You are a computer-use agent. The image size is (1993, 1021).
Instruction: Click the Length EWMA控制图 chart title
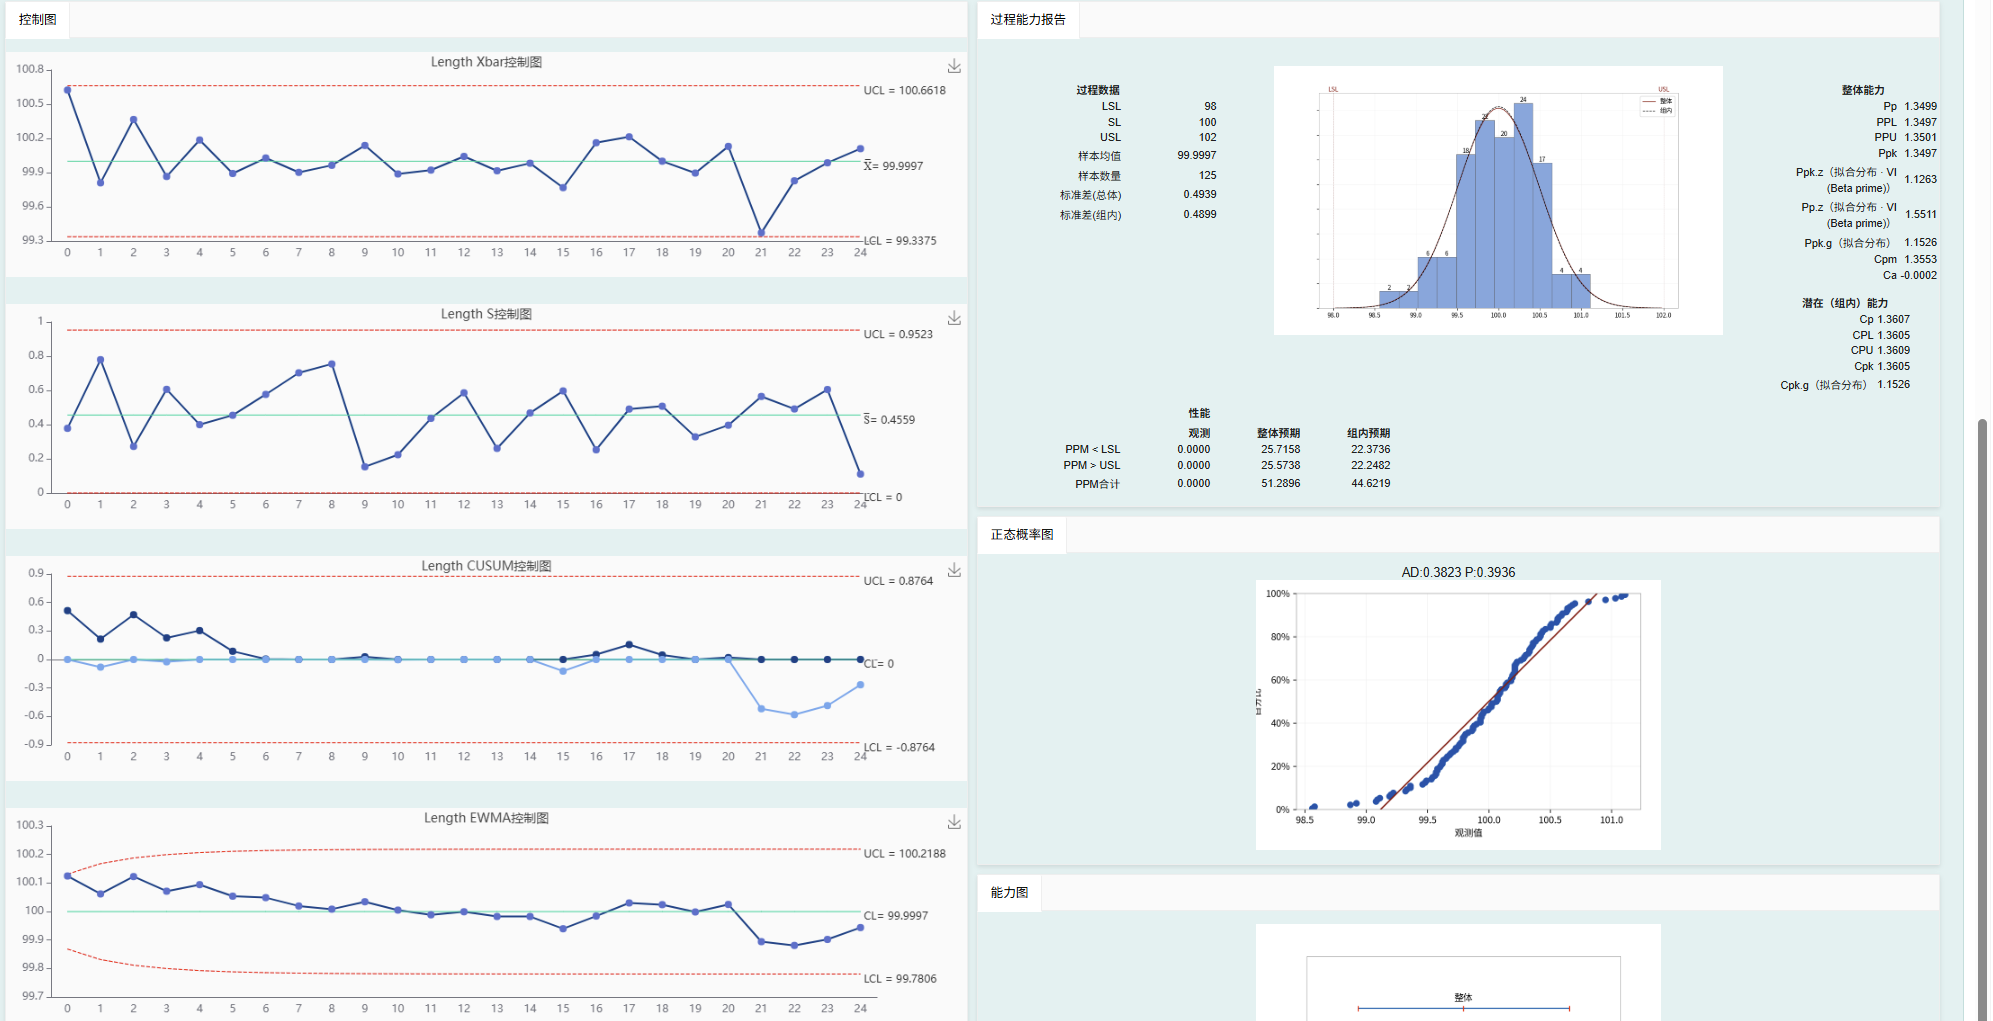point(486,818)
